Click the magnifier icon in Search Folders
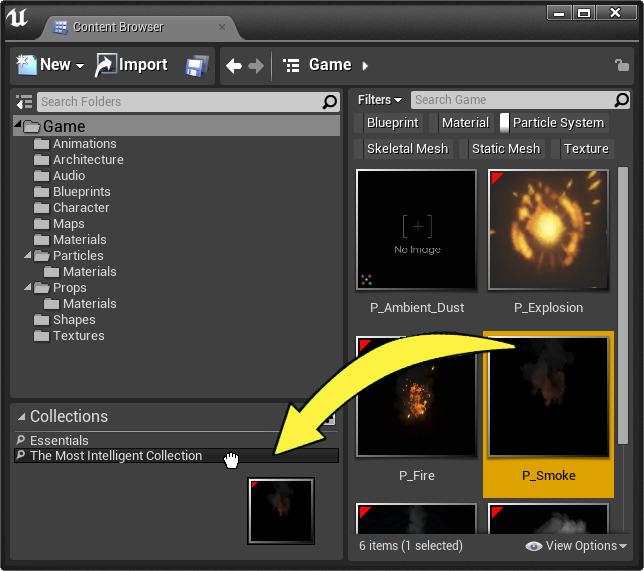644x571 pixels. 329,102
